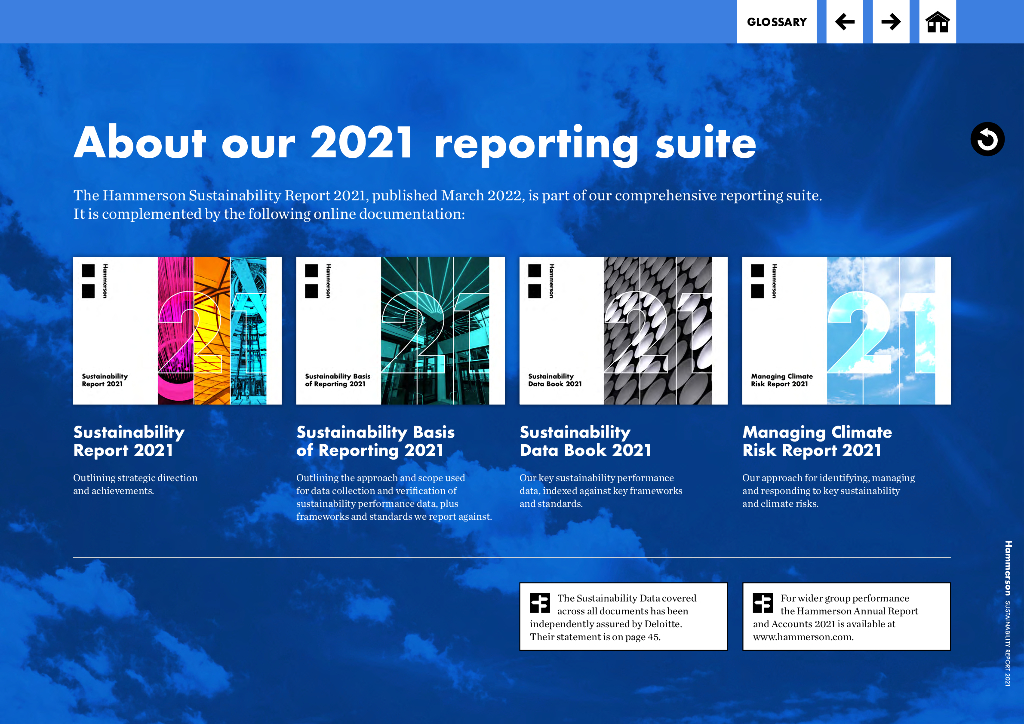This screenshot has height=724, width=1024.
Task: Open the Glossary button
Action: 777,22
